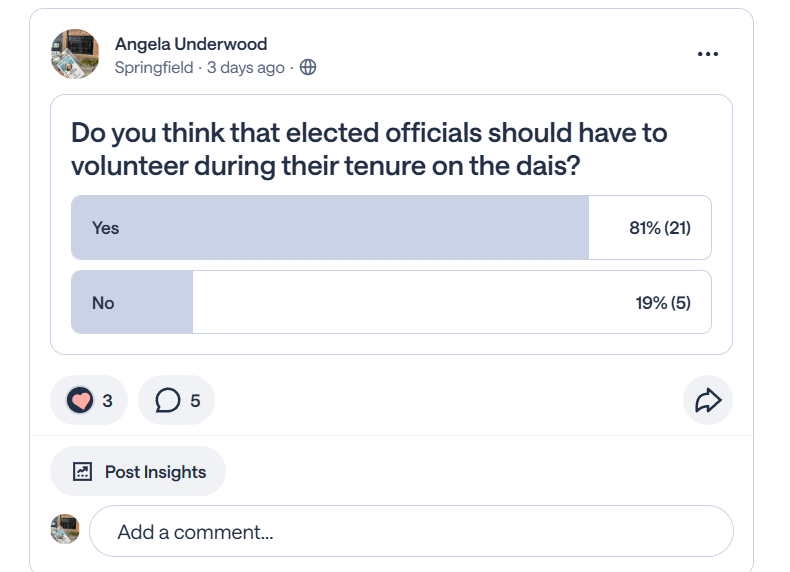The width and height of the screenshot is (790, 572).
Task: Click the comment count of 5
Action: point(195,401)
